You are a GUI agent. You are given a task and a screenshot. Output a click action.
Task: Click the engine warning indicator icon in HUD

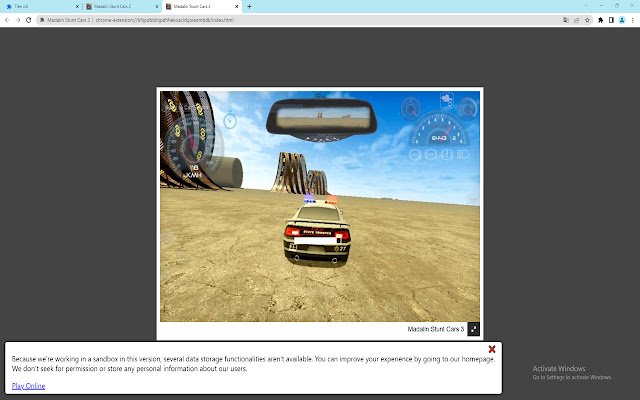(447, 99)
